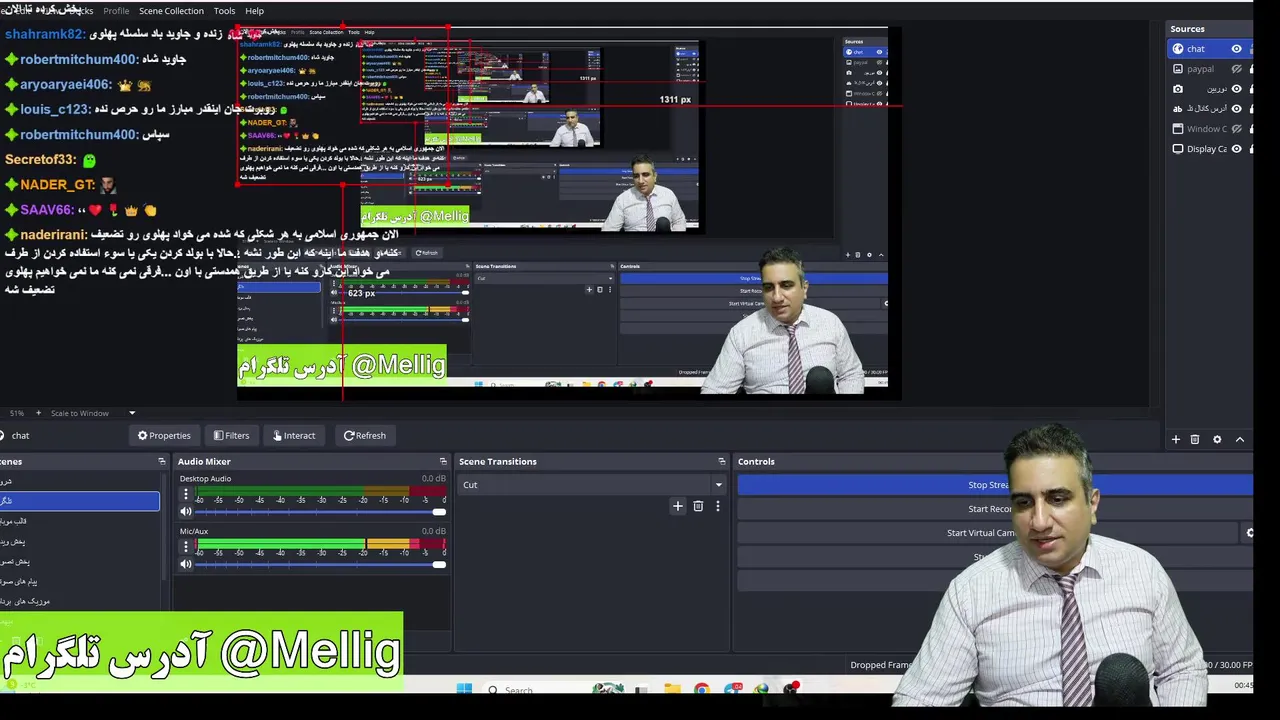
Task: Open the Profile menu
Action: [x=116, y=11]
